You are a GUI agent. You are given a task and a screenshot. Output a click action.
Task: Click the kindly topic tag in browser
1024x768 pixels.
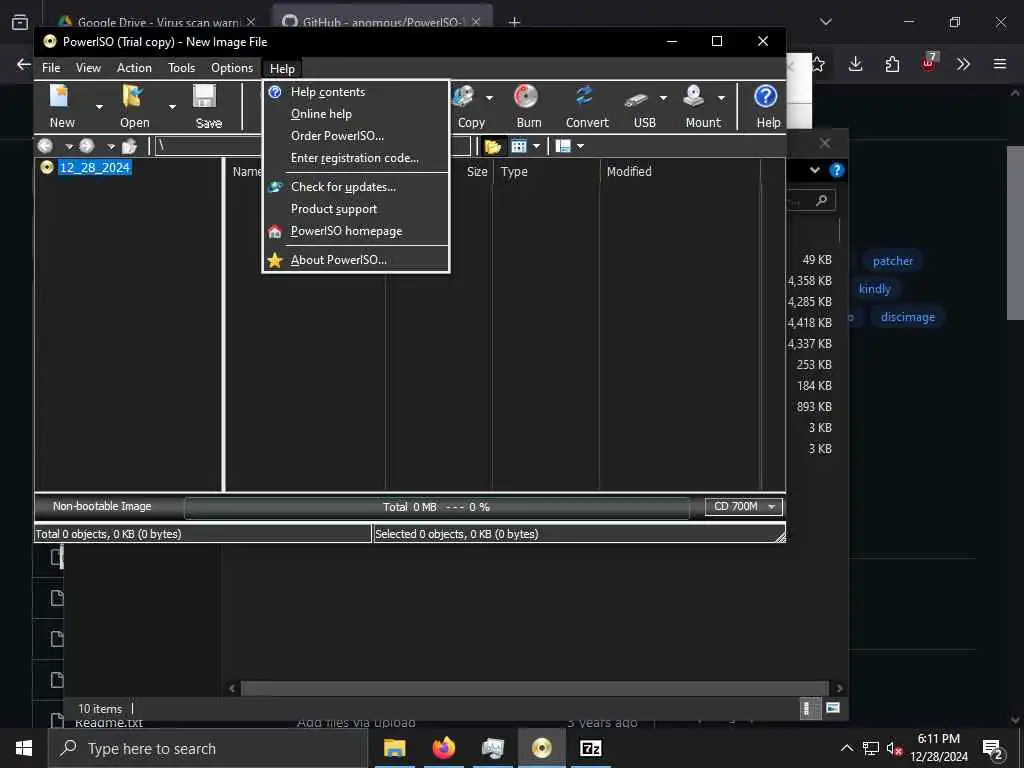[x=874, y=289]
